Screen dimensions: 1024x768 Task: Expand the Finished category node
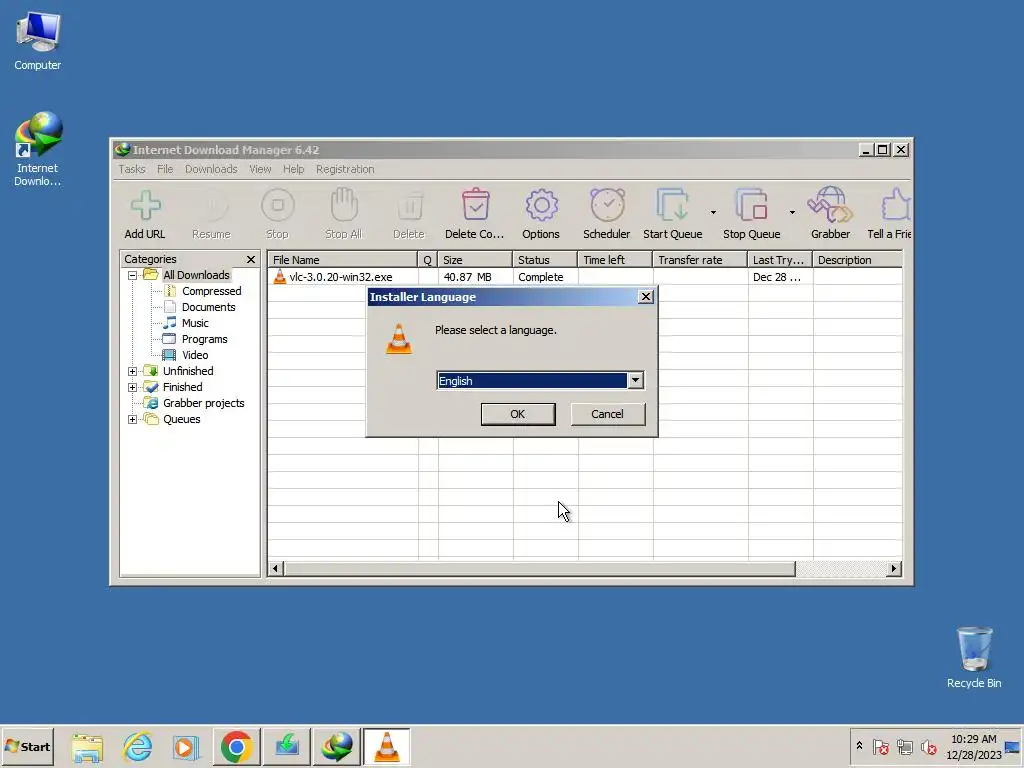tap(133, 387)
